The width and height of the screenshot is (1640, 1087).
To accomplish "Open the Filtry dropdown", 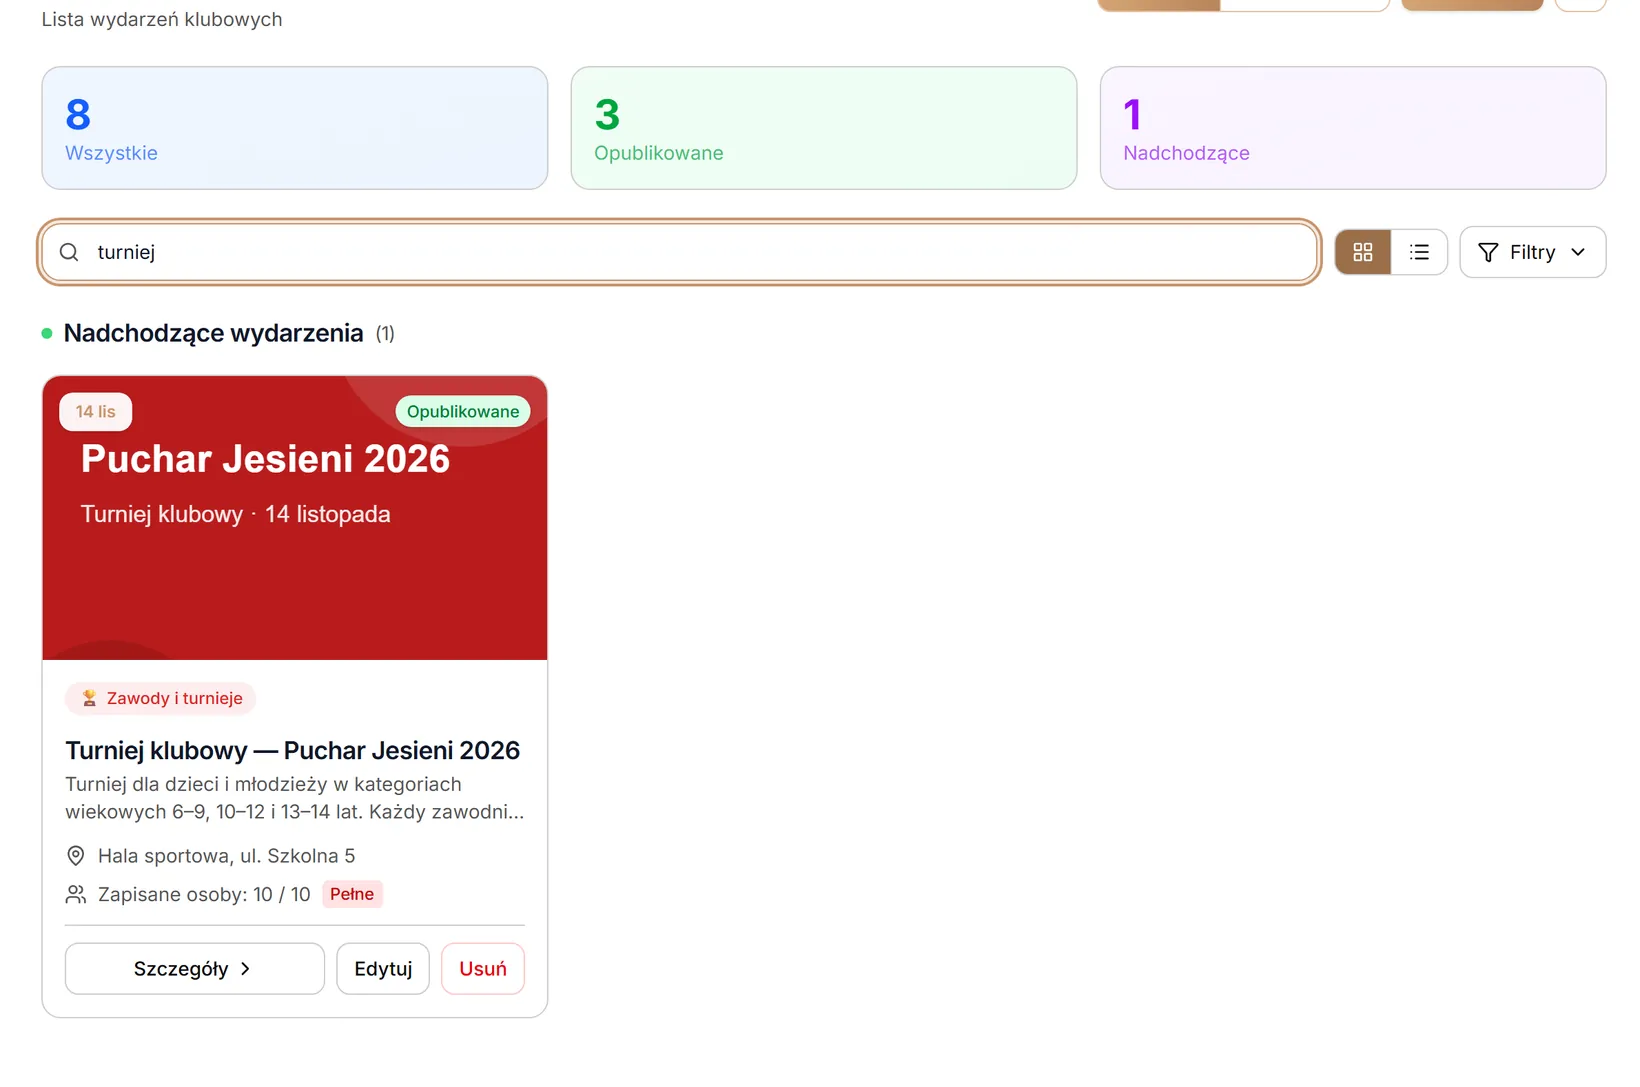I will (1532, 252).
